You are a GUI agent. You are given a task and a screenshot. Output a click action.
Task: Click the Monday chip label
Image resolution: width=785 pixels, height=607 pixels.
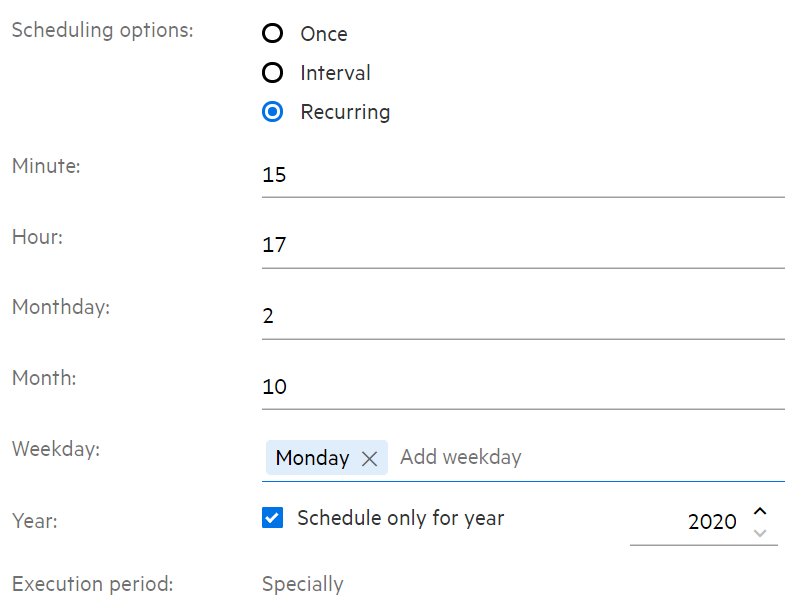point(312,458)
